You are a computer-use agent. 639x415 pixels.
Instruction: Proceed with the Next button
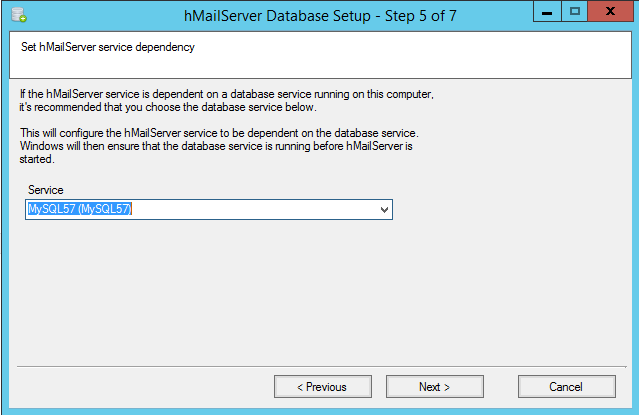coord(434,386)
